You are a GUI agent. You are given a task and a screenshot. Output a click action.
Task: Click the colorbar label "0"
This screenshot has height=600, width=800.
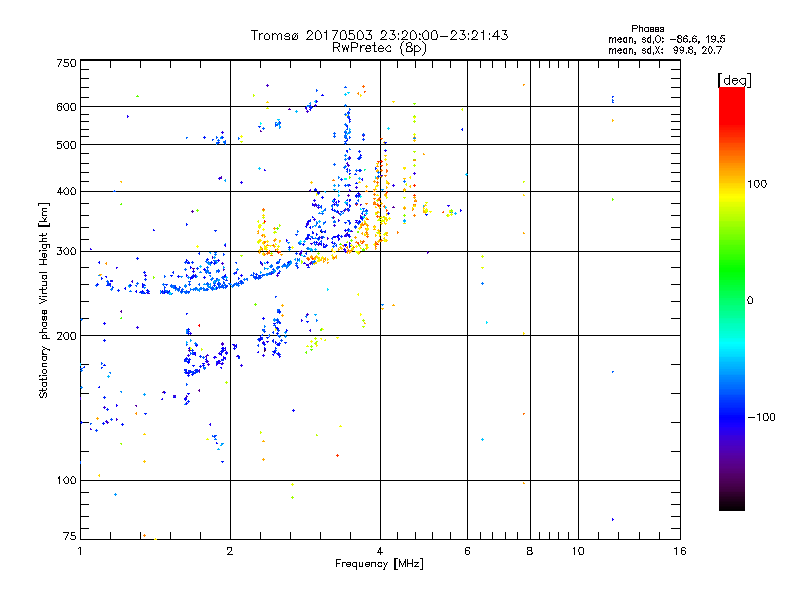click(x=750, y=301)
